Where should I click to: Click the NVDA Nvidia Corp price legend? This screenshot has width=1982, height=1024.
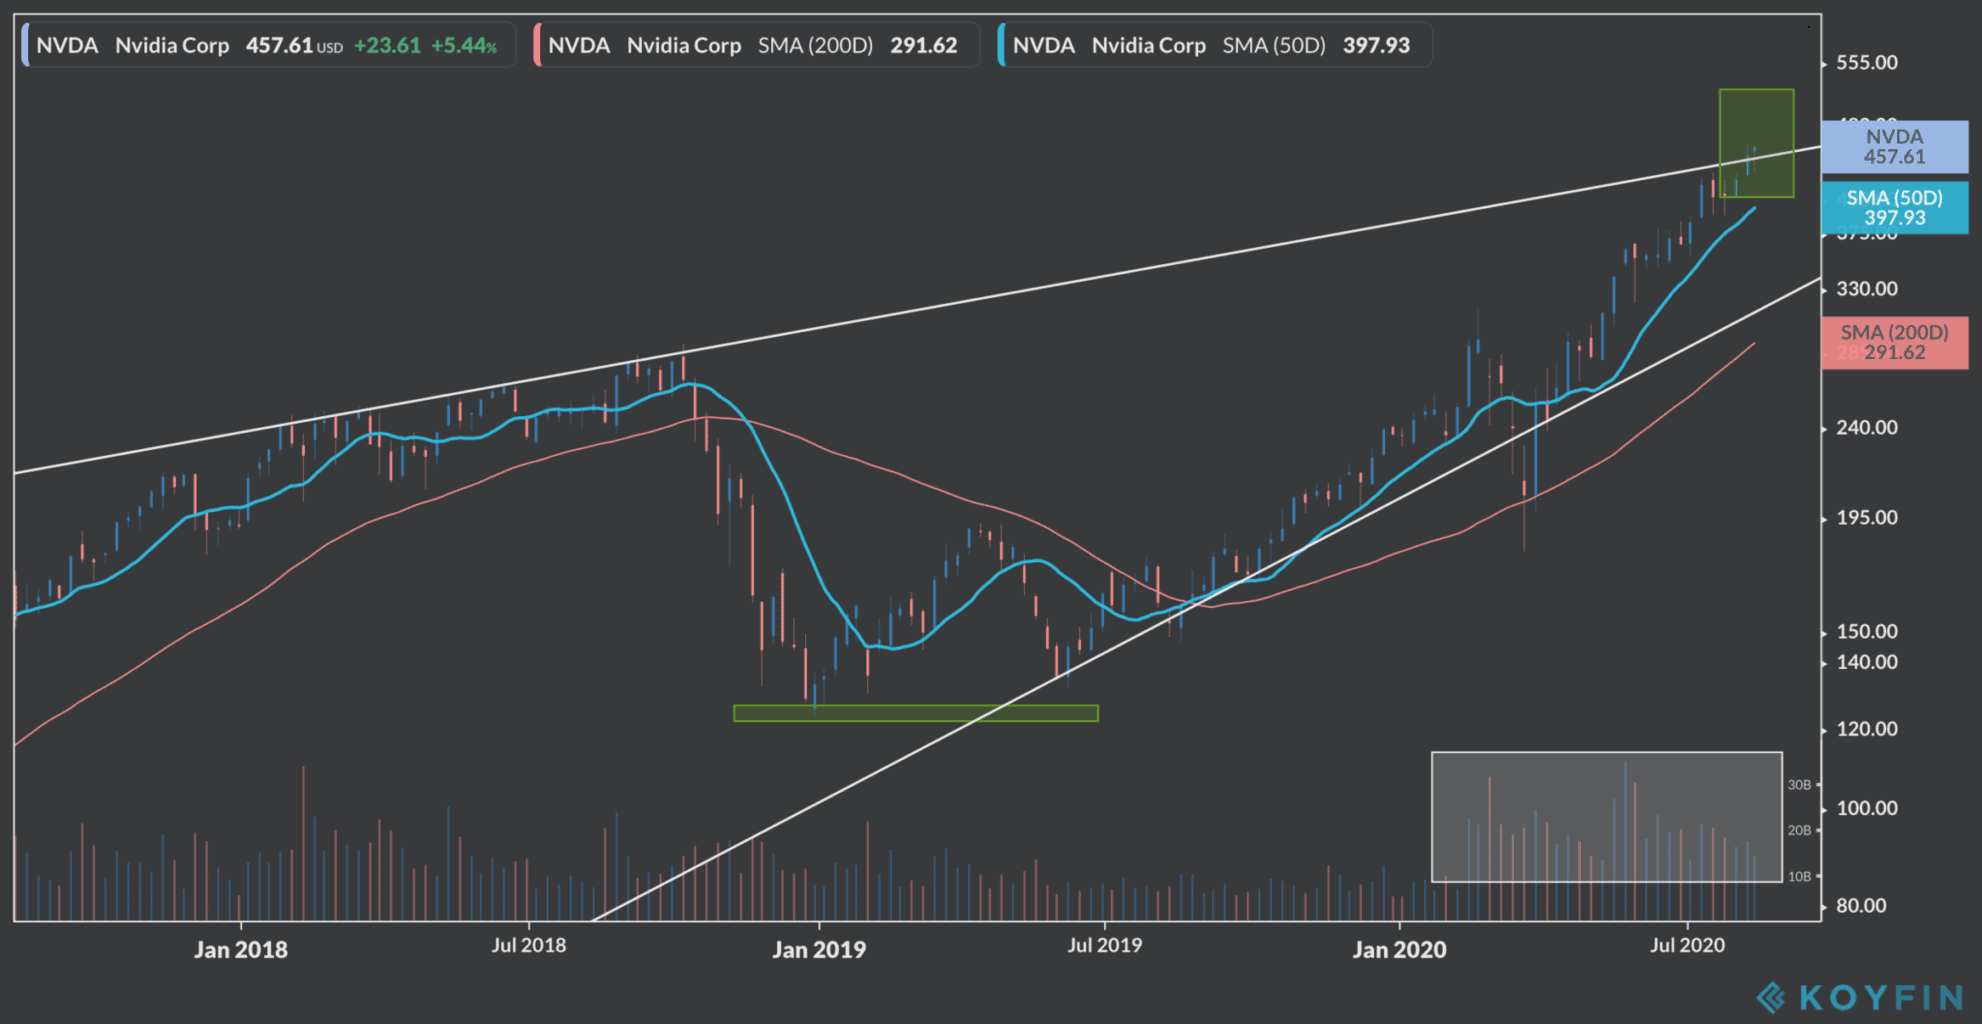(x=268, y=46)
